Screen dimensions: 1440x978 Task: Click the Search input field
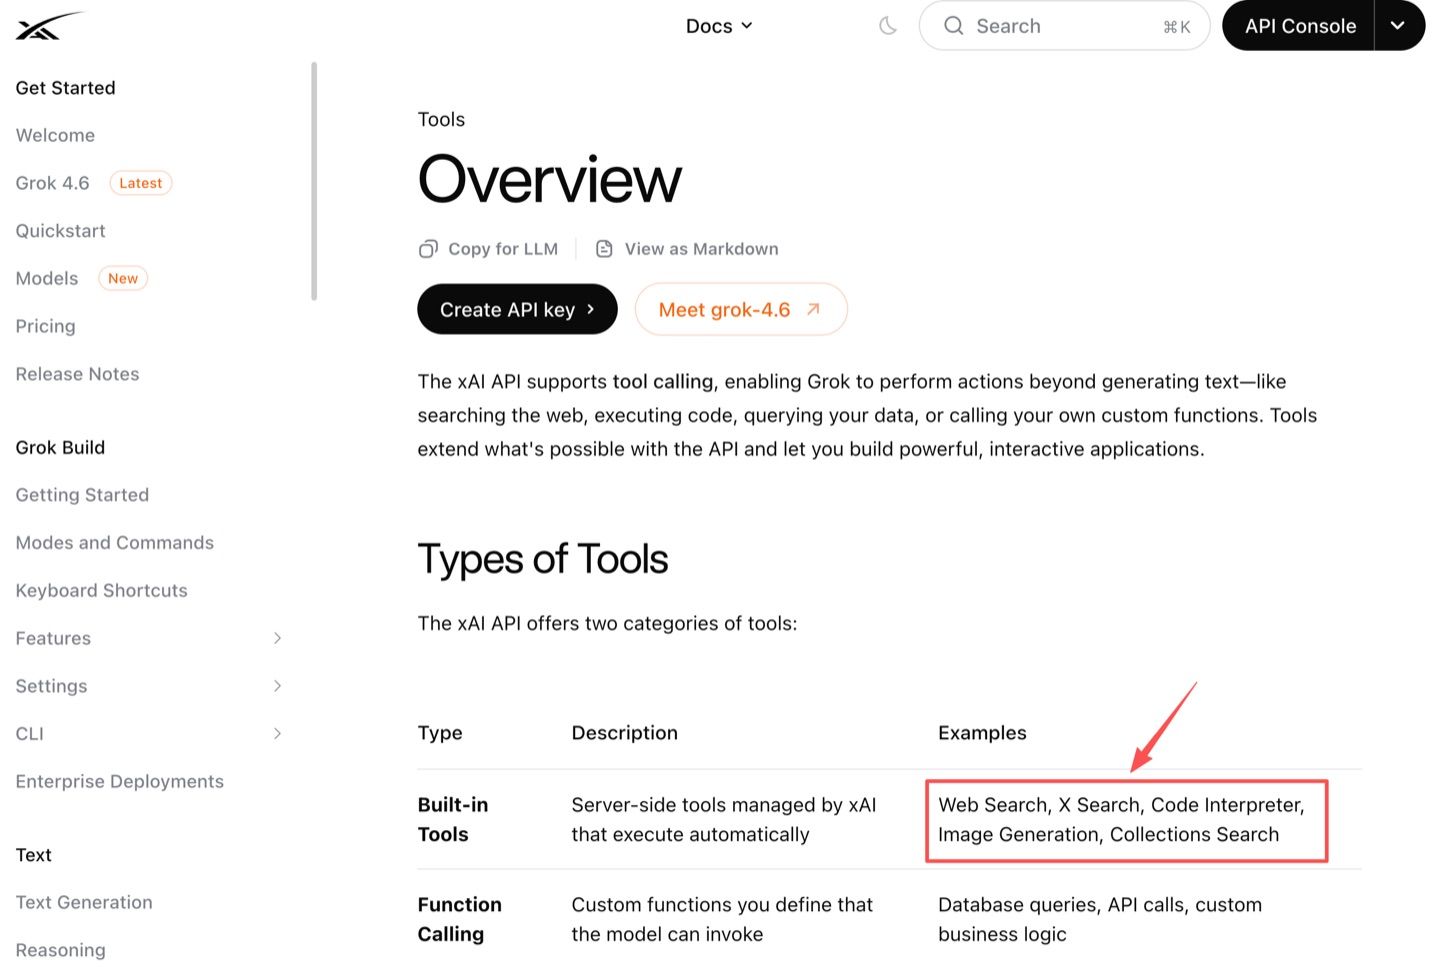click(1064, 26)
